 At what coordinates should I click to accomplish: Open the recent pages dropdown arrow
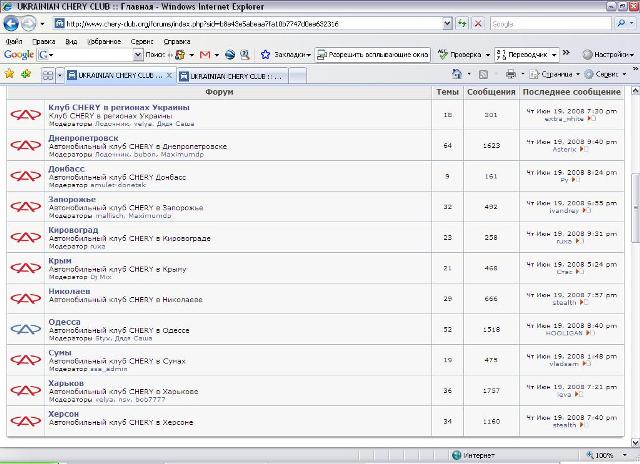42,24
